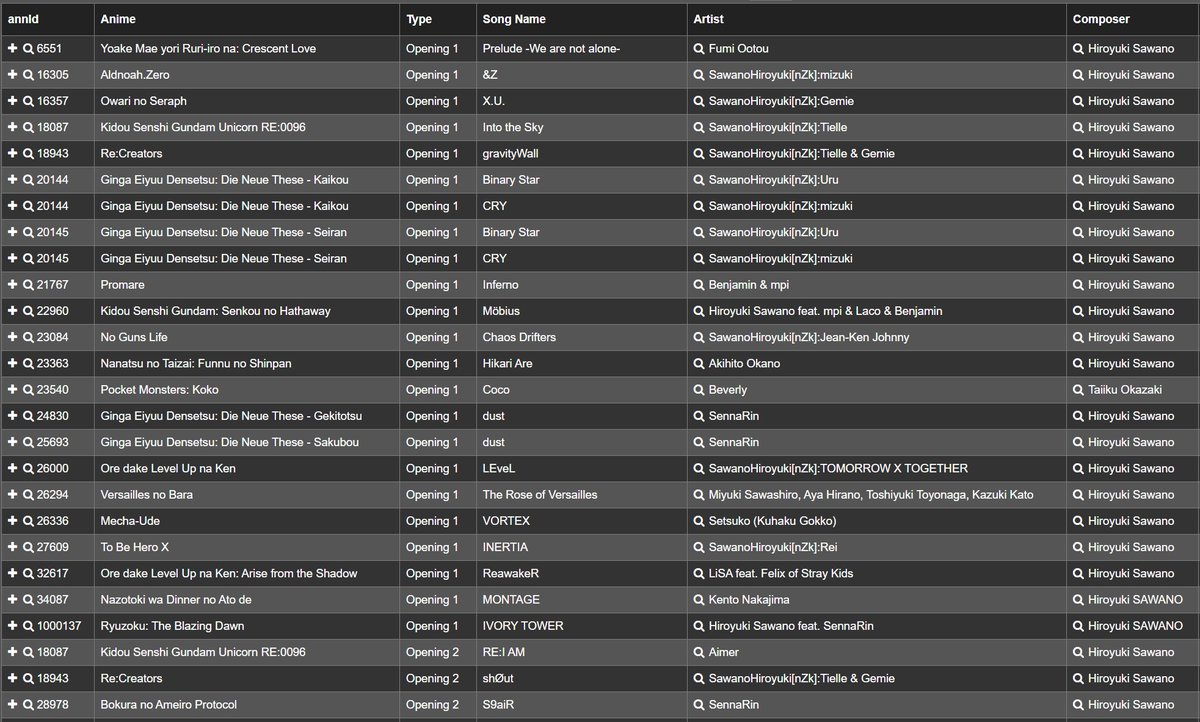
Task: Click the plus icon for the To Be Hero X row
Action: pyautogui.click(x=13, y=547)
